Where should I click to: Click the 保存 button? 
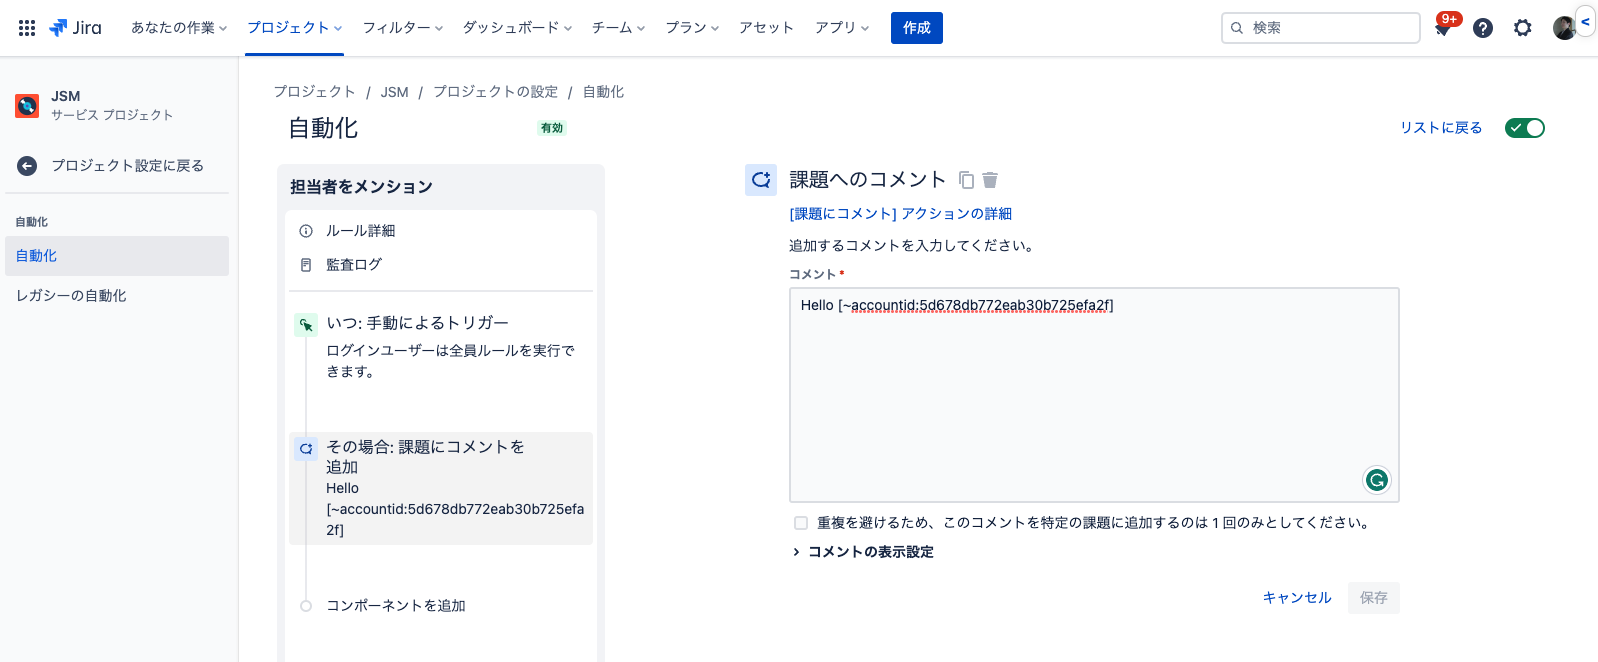point(1374,598)
